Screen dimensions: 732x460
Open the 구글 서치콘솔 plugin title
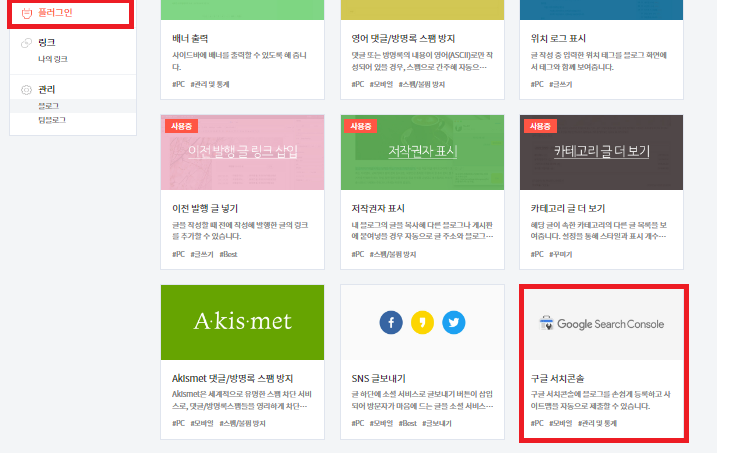pos(557,378)
